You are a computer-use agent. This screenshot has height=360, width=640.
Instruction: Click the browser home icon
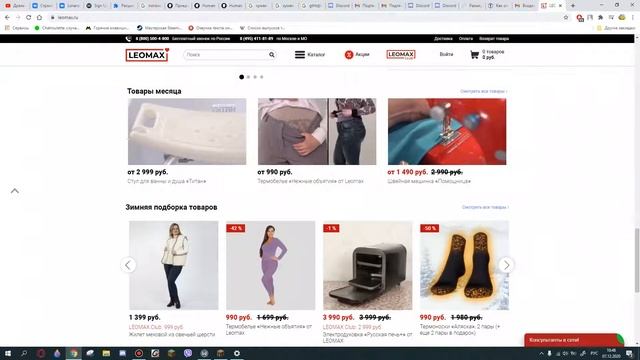pos(39,18)
